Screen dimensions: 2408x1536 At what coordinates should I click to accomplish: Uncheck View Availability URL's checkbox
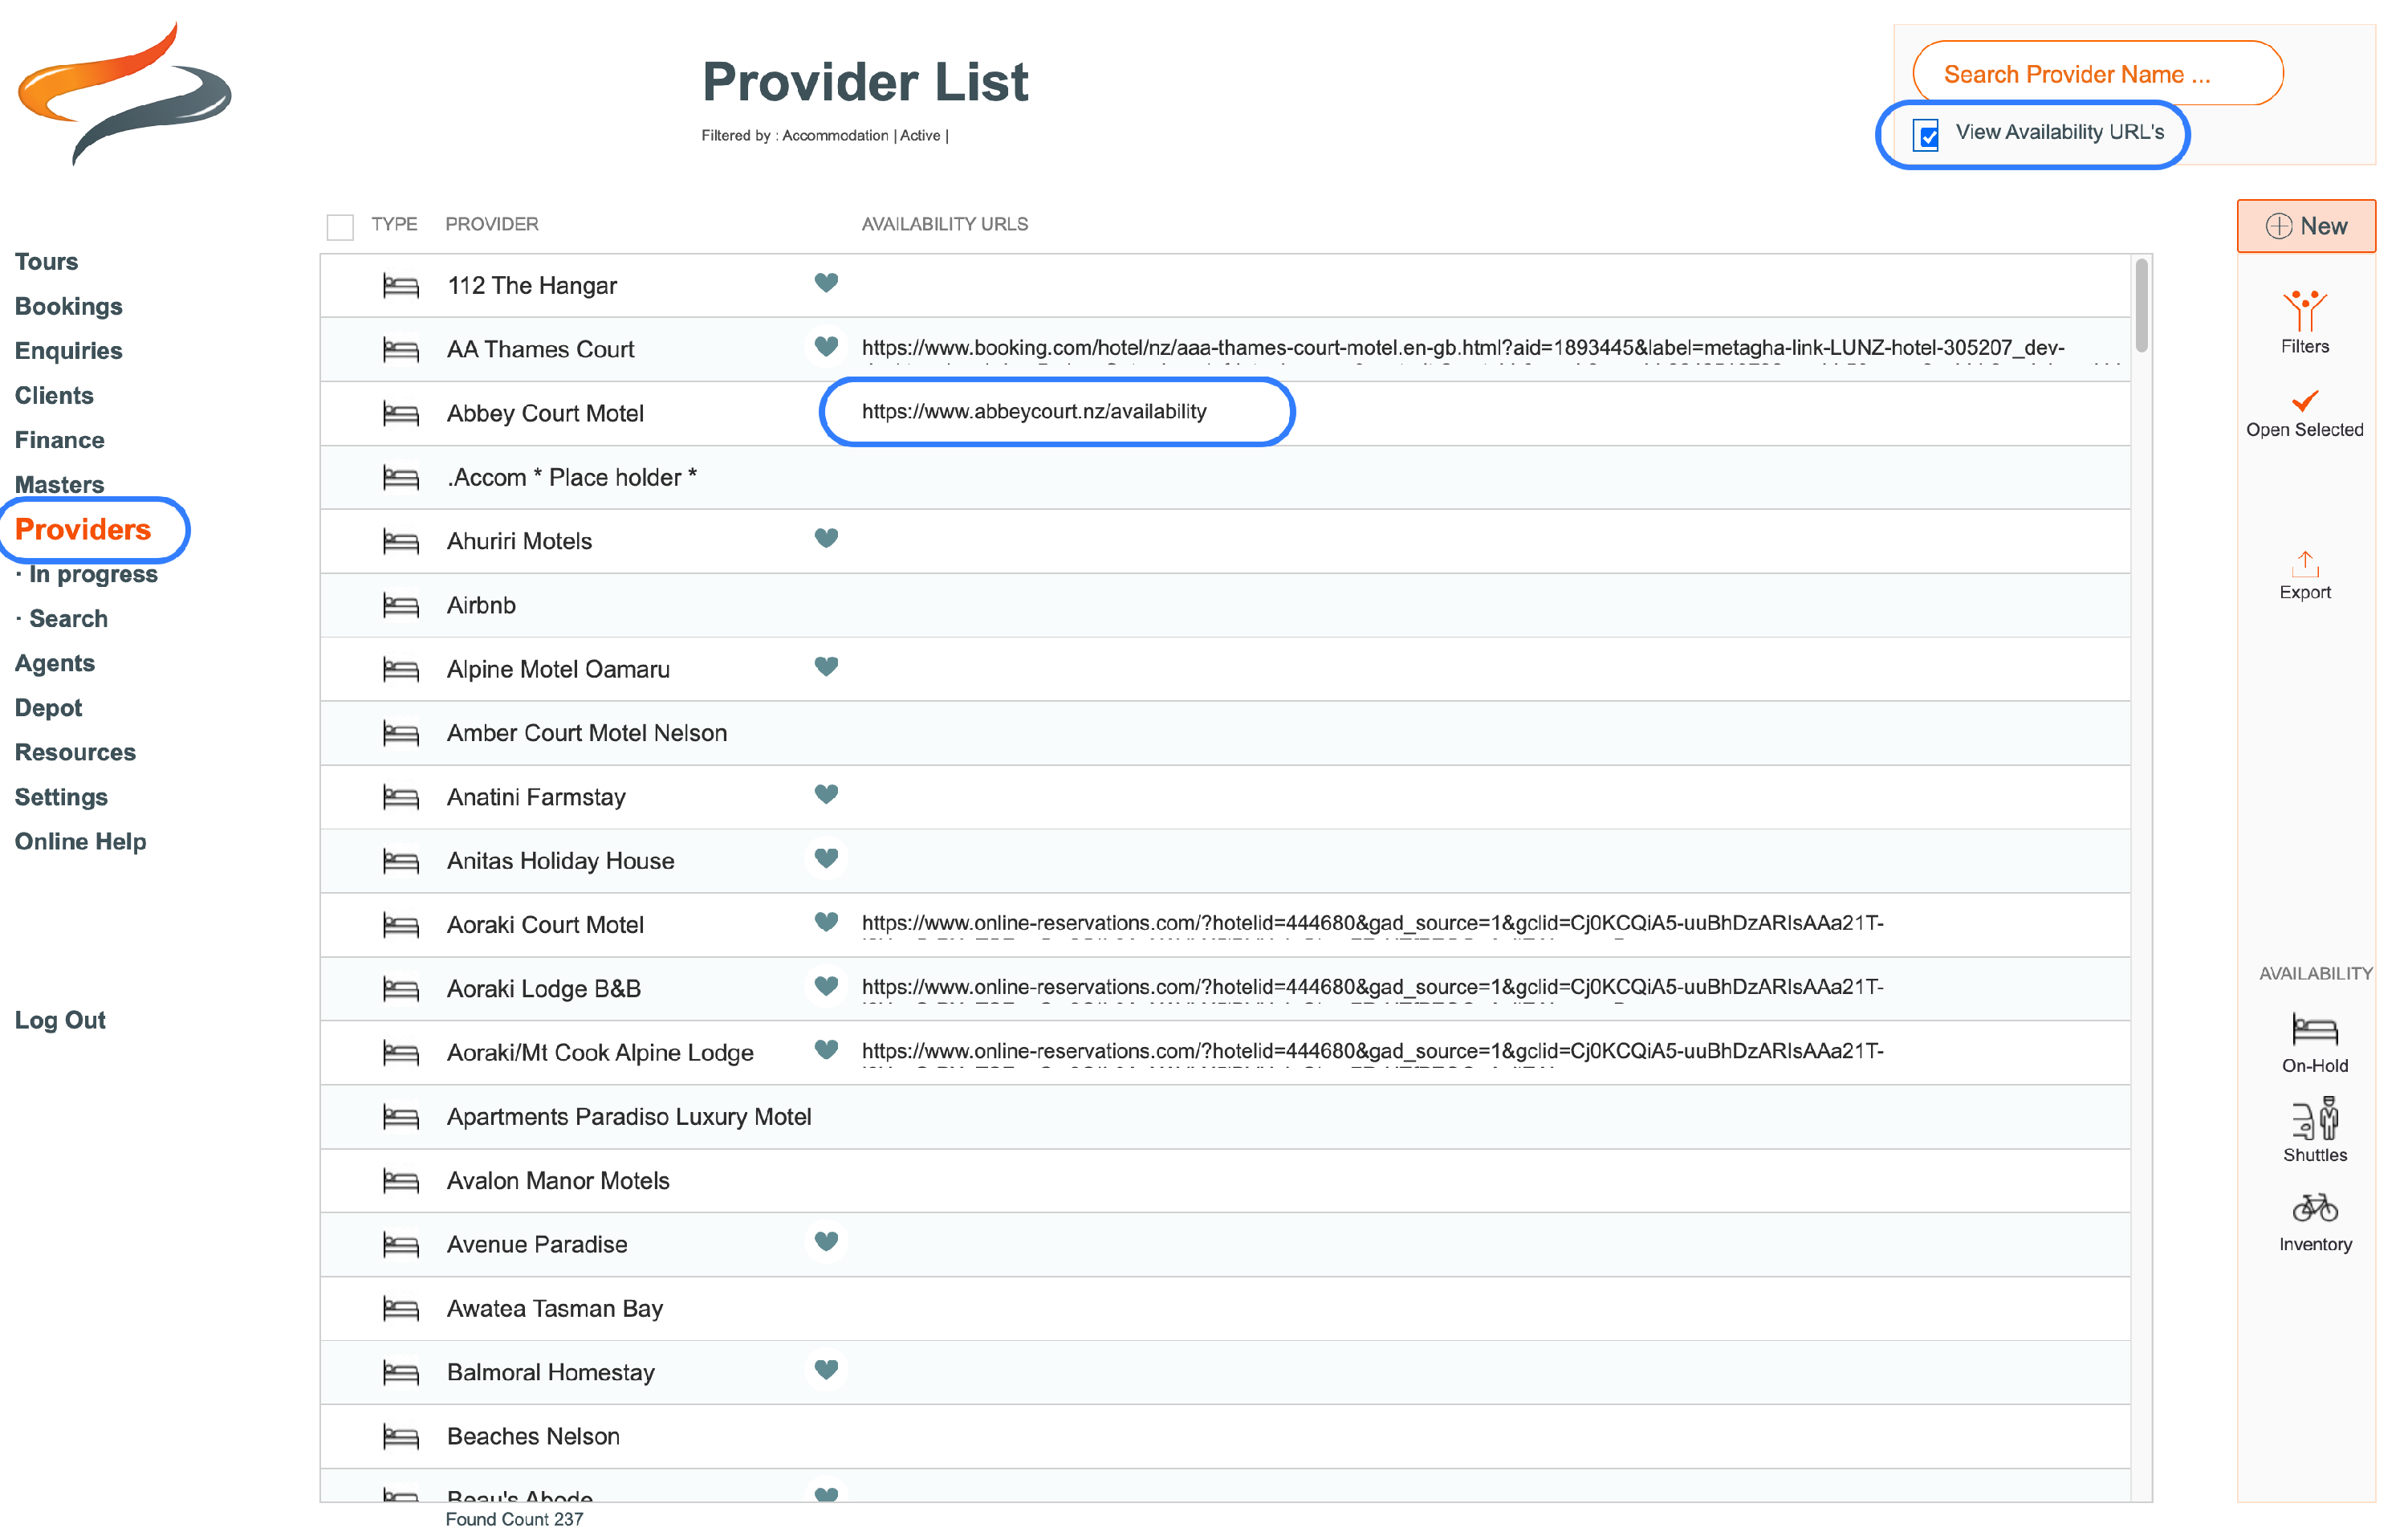[x=1927, y=134]
